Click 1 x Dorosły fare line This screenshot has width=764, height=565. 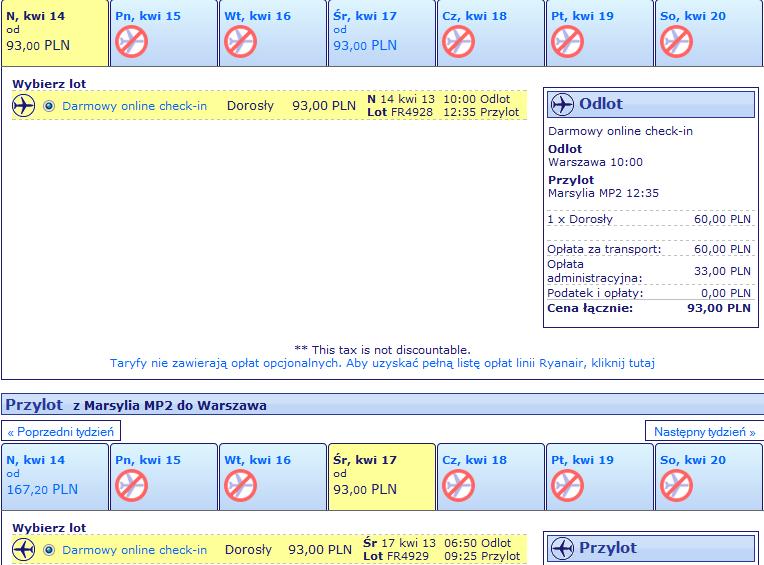649,219
